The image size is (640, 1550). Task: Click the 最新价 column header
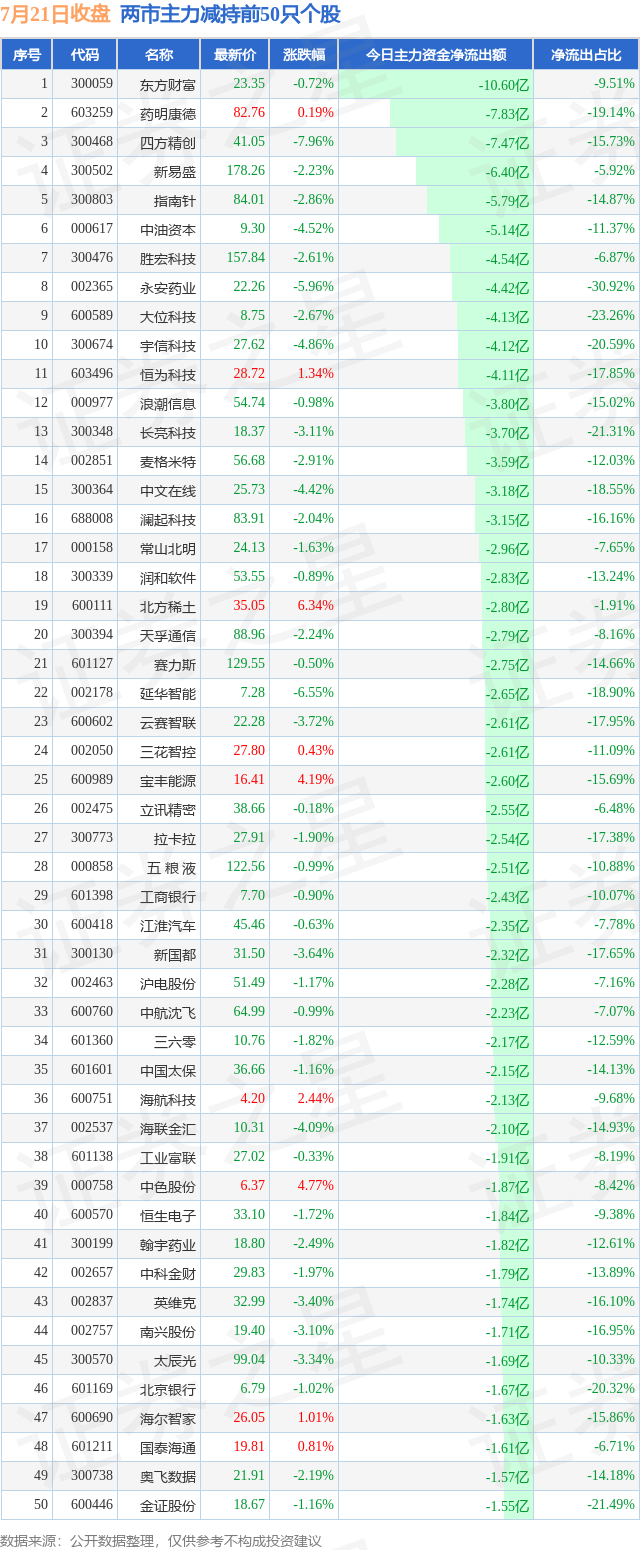235,55
